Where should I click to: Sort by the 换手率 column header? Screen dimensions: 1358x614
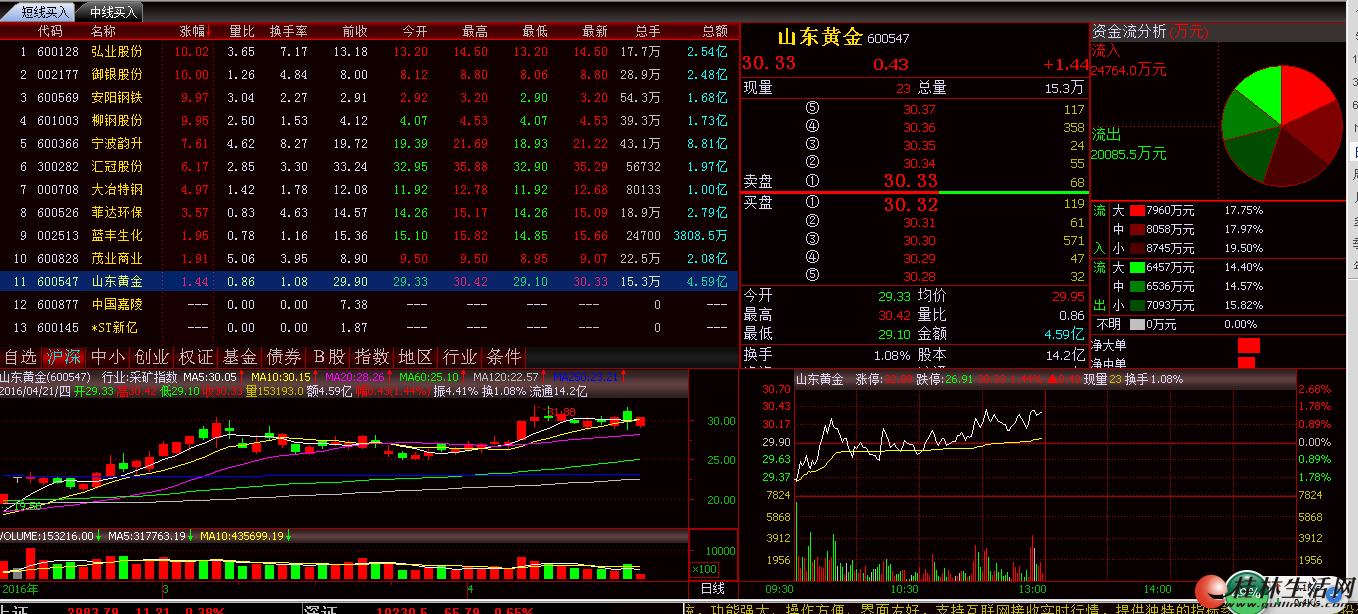click(288, 31)
